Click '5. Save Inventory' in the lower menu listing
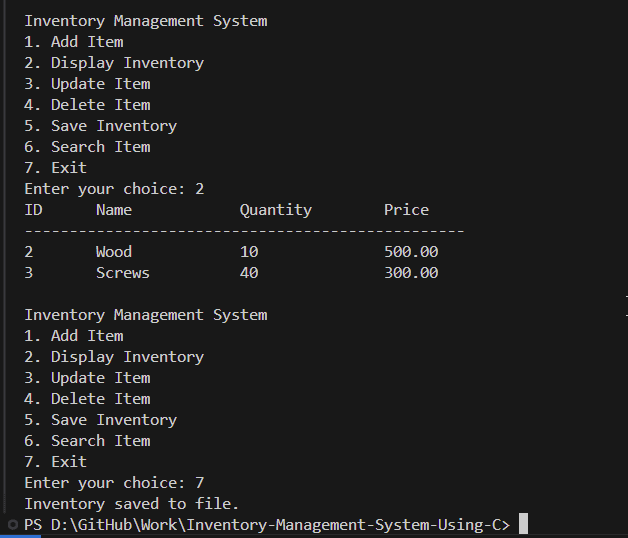This screenshot has width=628, height=538. pyautogui.click(x=100, y=420)
